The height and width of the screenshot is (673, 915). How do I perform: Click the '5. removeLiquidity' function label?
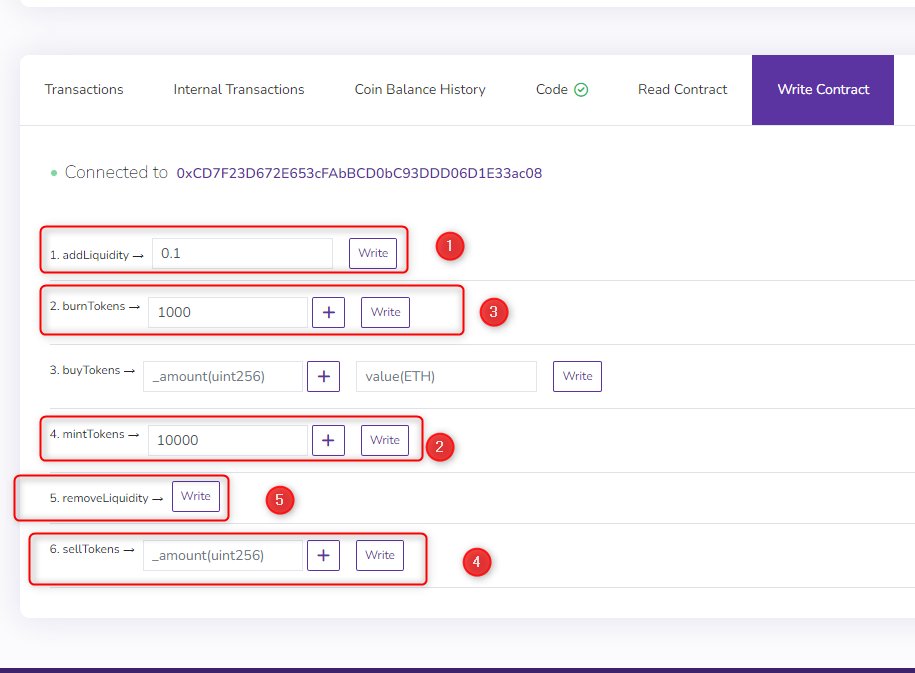pos(99,498)
